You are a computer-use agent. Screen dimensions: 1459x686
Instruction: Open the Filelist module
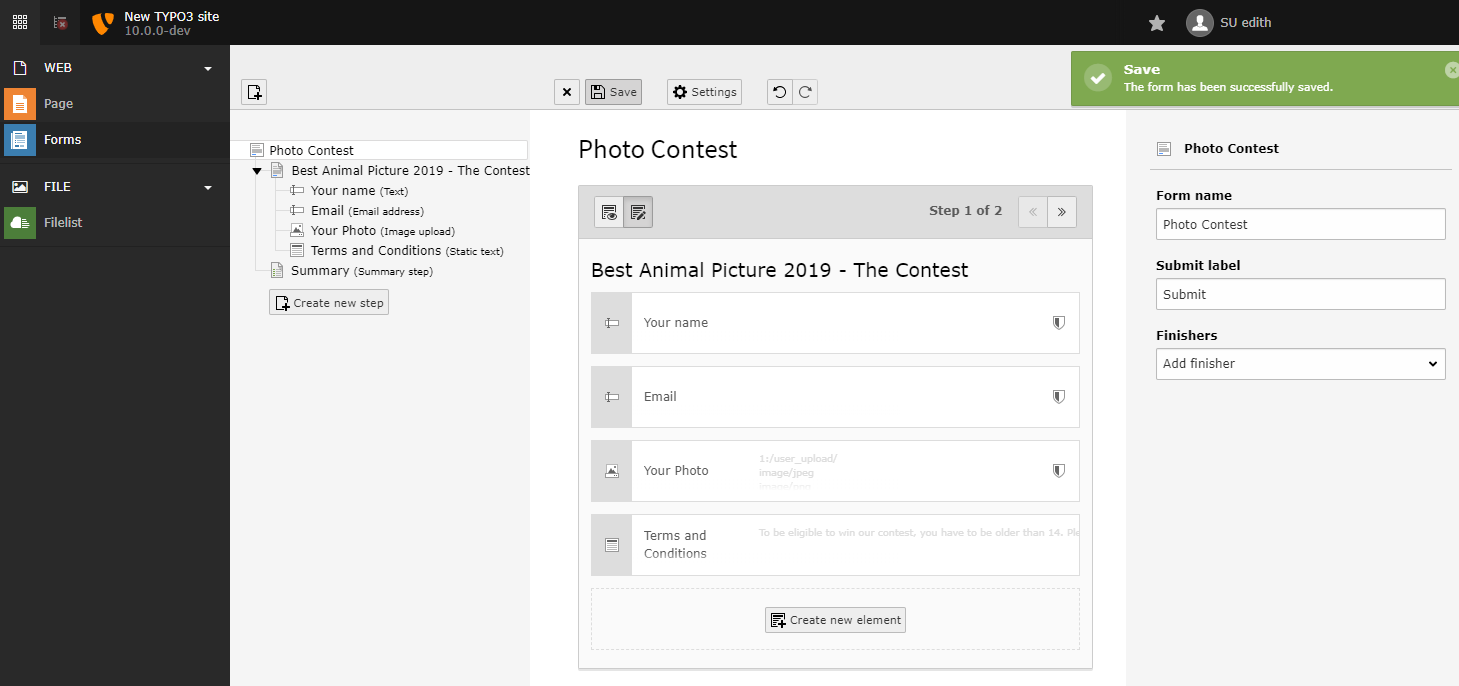[62, 223]
